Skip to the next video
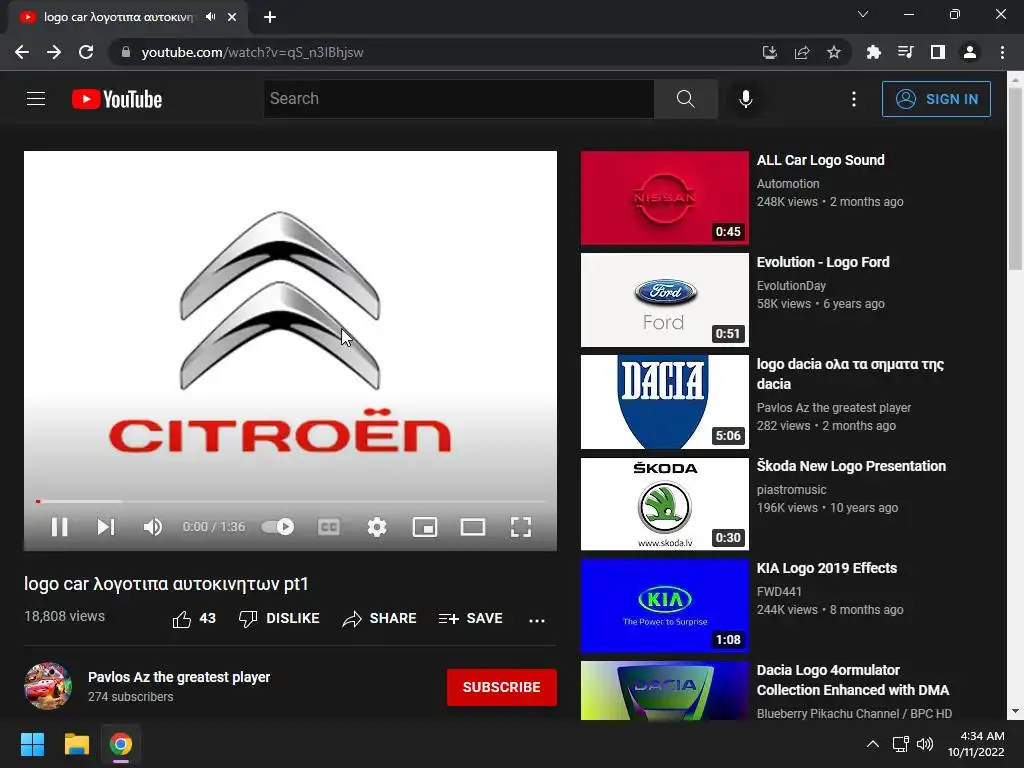This screenshot has height=768, width=1024. click(x=106, y=526)
